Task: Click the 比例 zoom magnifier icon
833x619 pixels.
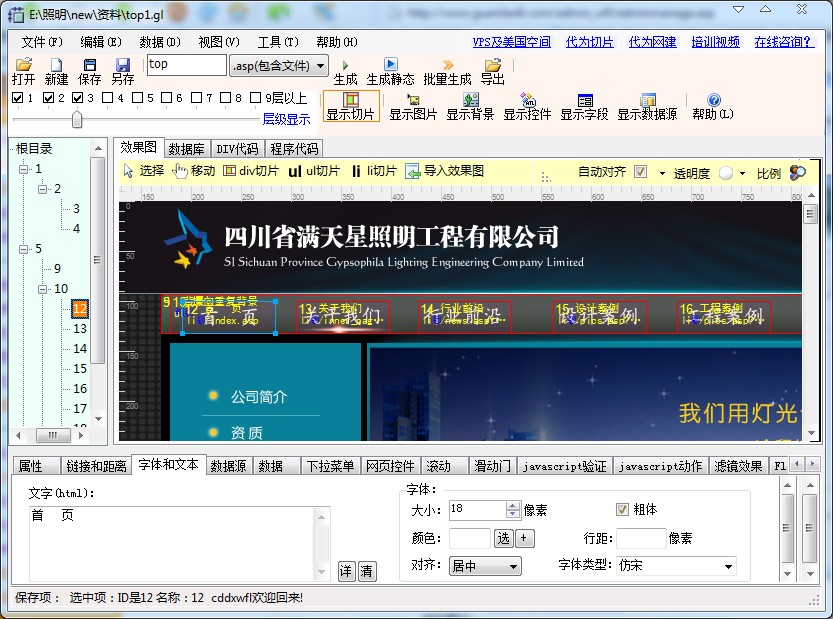Action: point(797,172)
